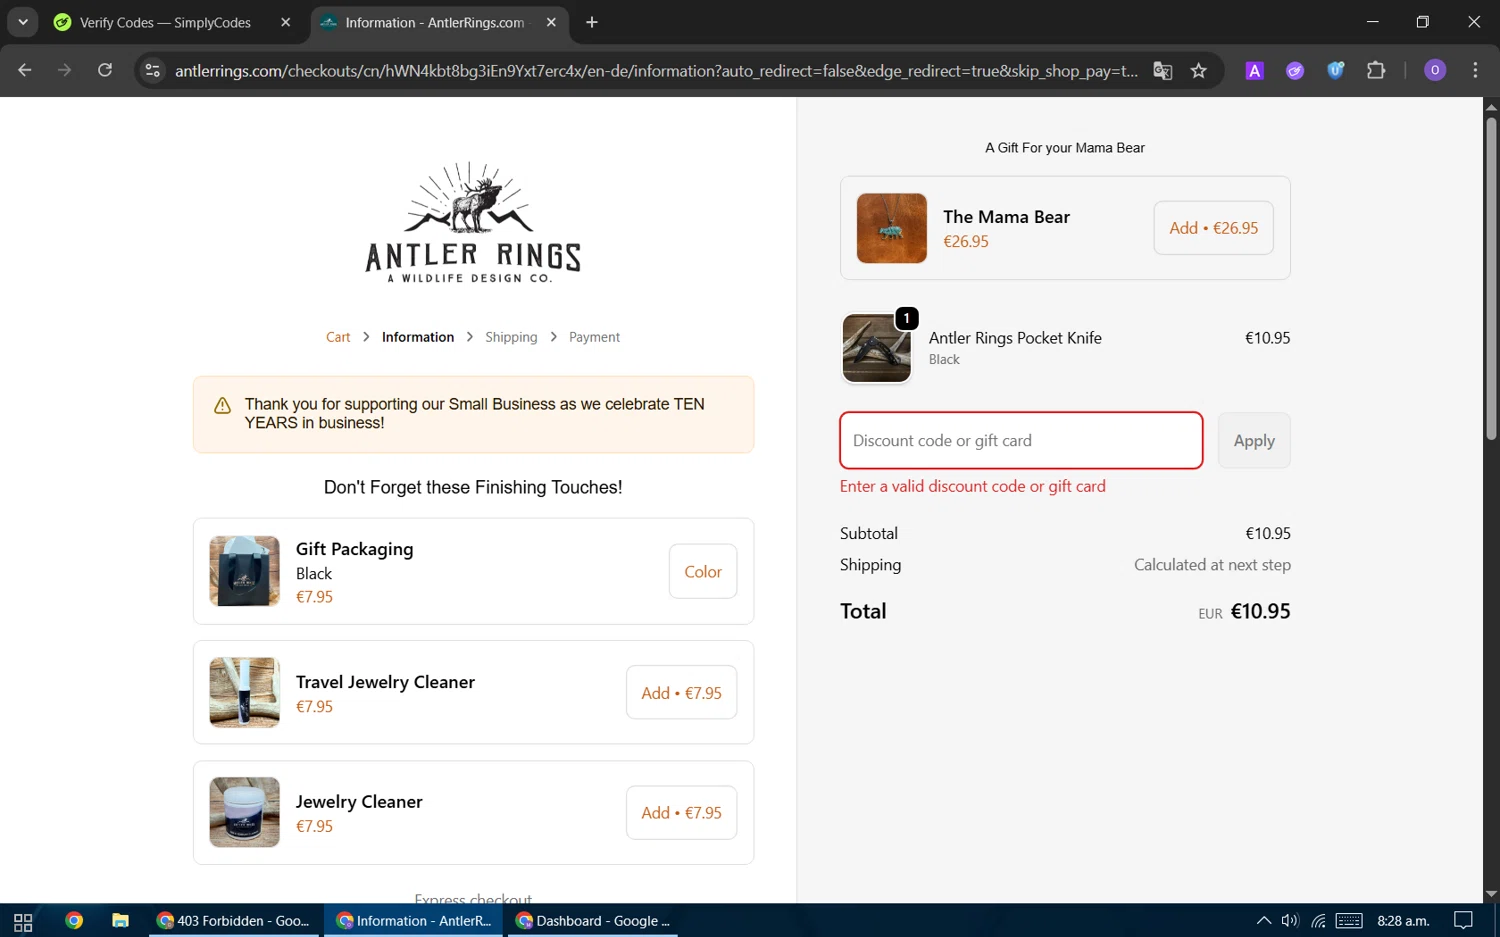1500x937 pixels.
Task: Open the extensions puzzle menu
Action: pos(1376,70)
